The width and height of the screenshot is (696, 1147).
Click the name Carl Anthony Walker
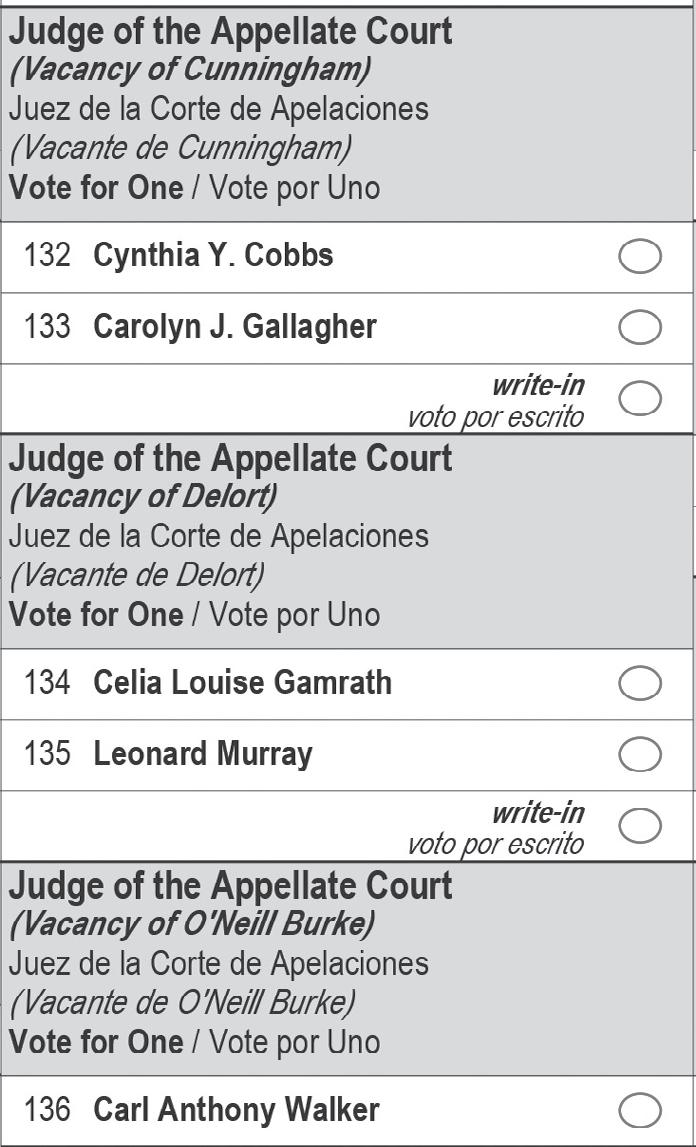pyautogui.click(x=236, y=1110)
